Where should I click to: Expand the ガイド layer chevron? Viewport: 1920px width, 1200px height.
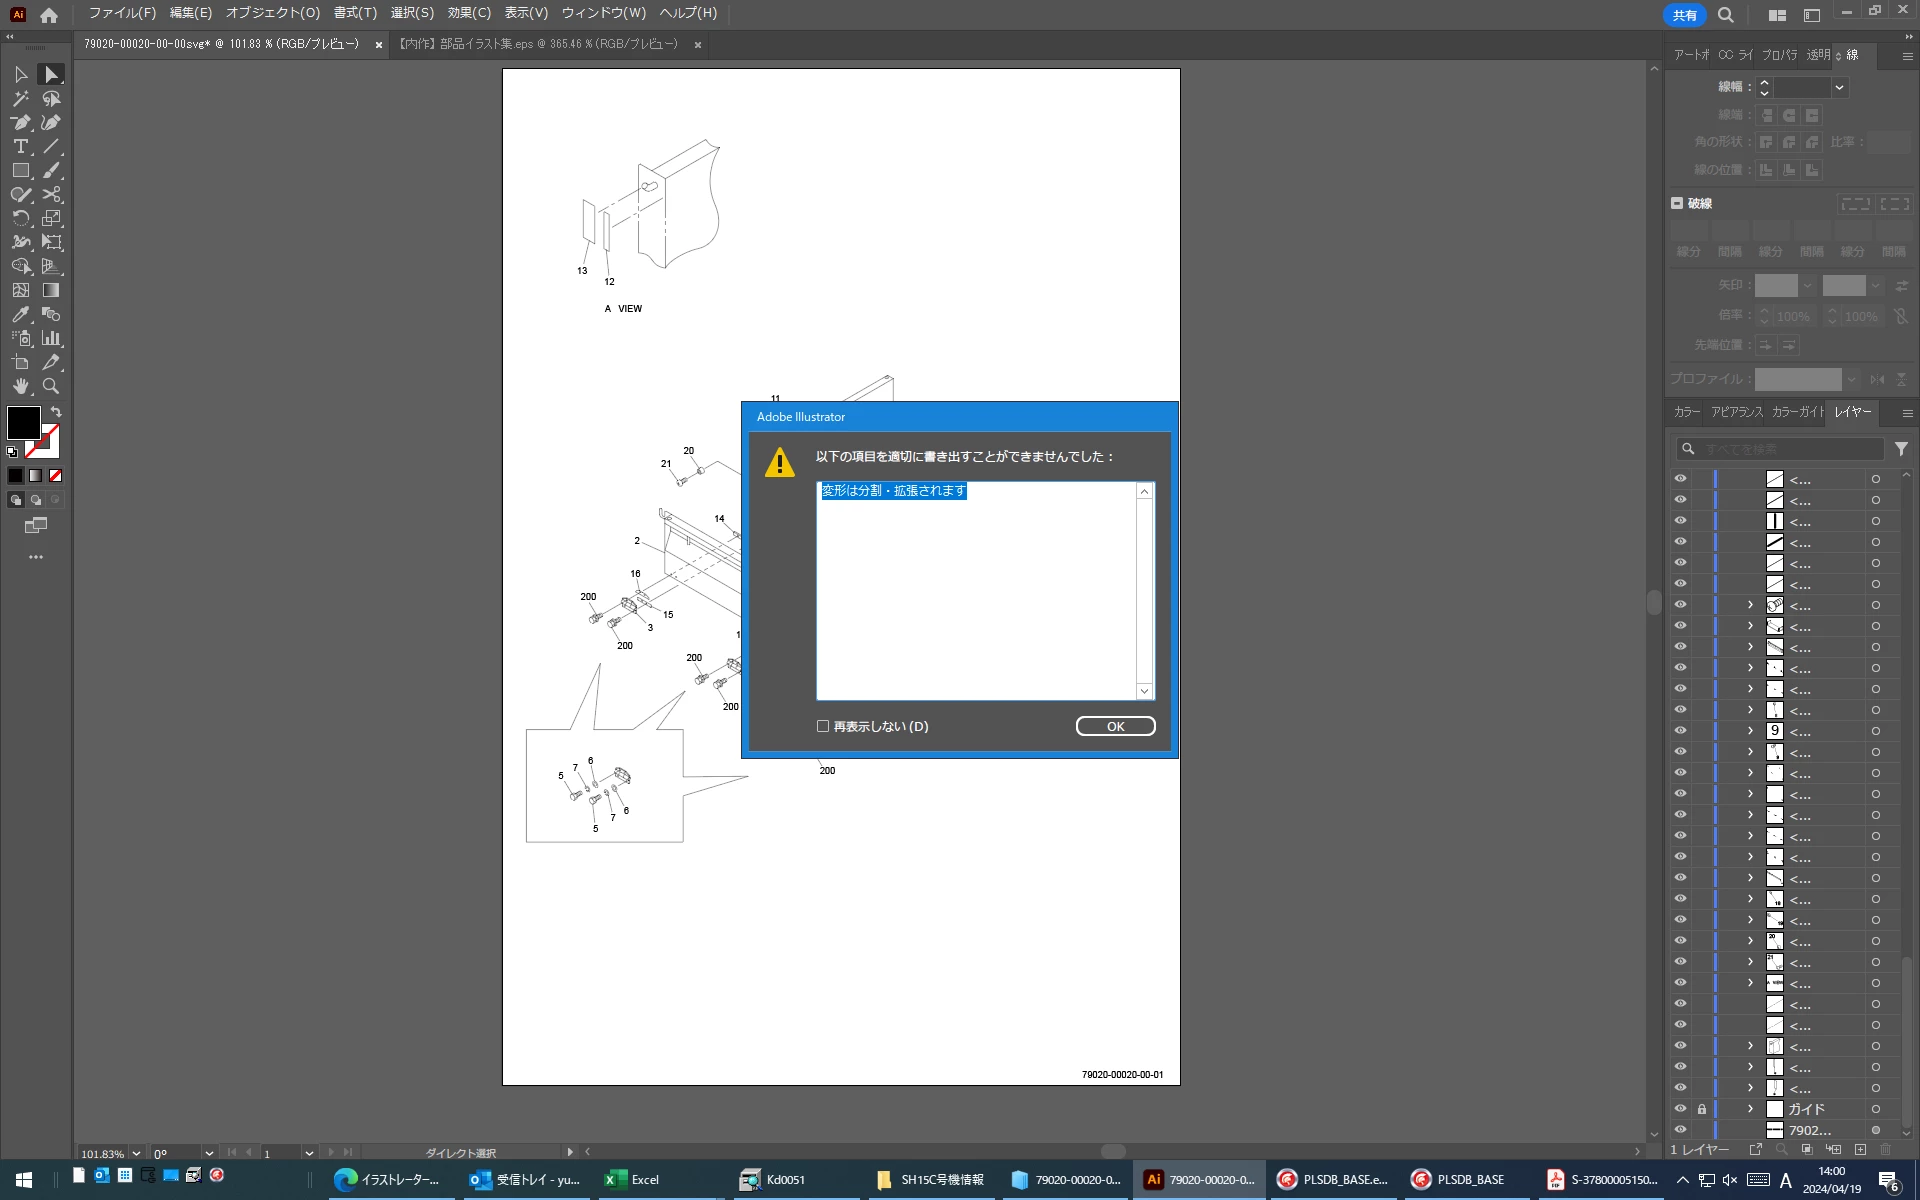click(x=1750, y=1109)
